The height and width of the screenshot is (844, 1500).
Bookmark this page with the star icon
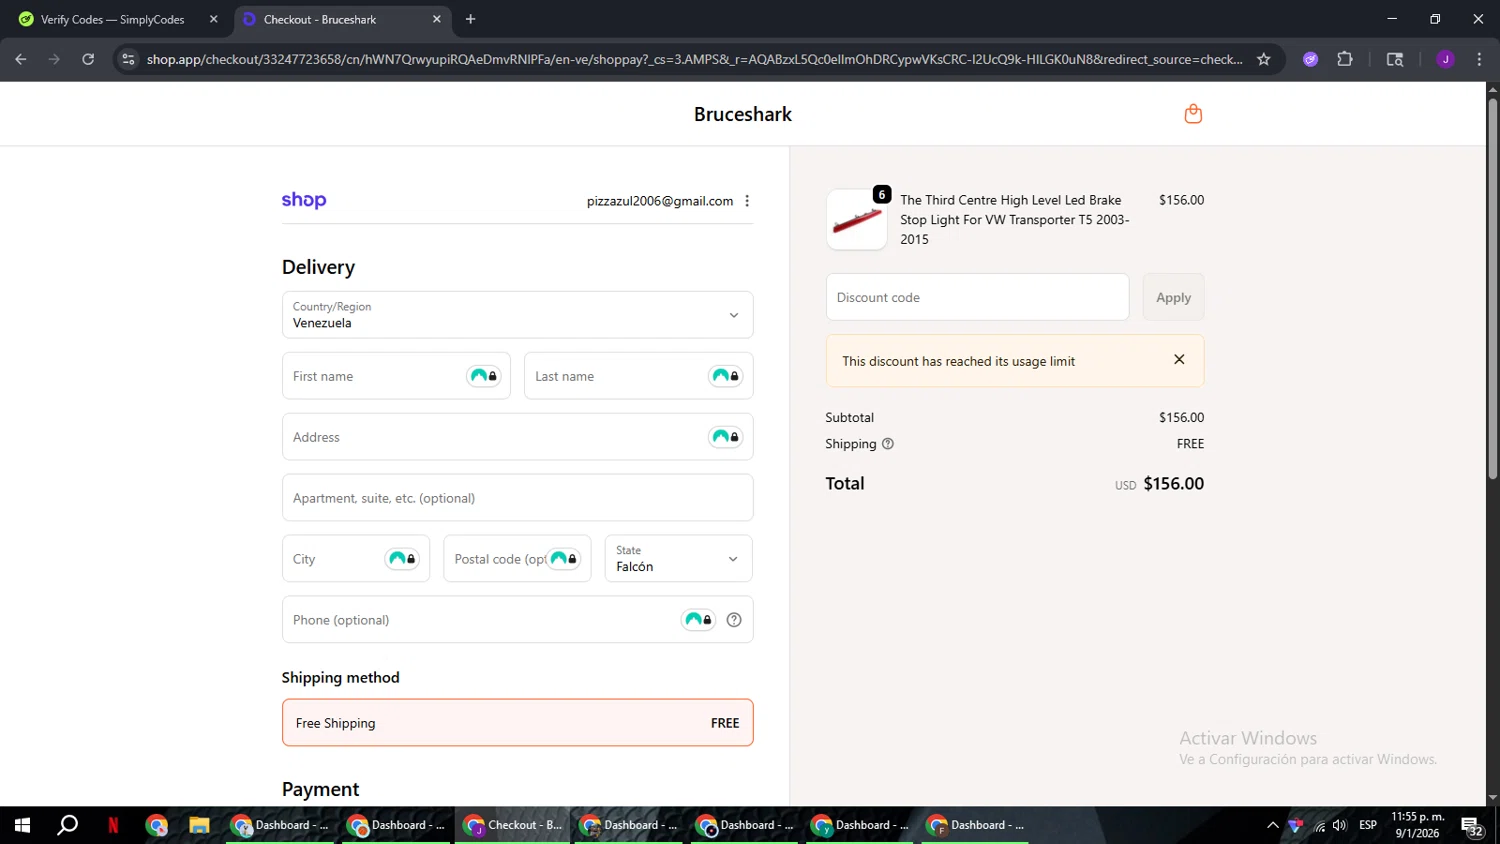[x=1264, y=59]
